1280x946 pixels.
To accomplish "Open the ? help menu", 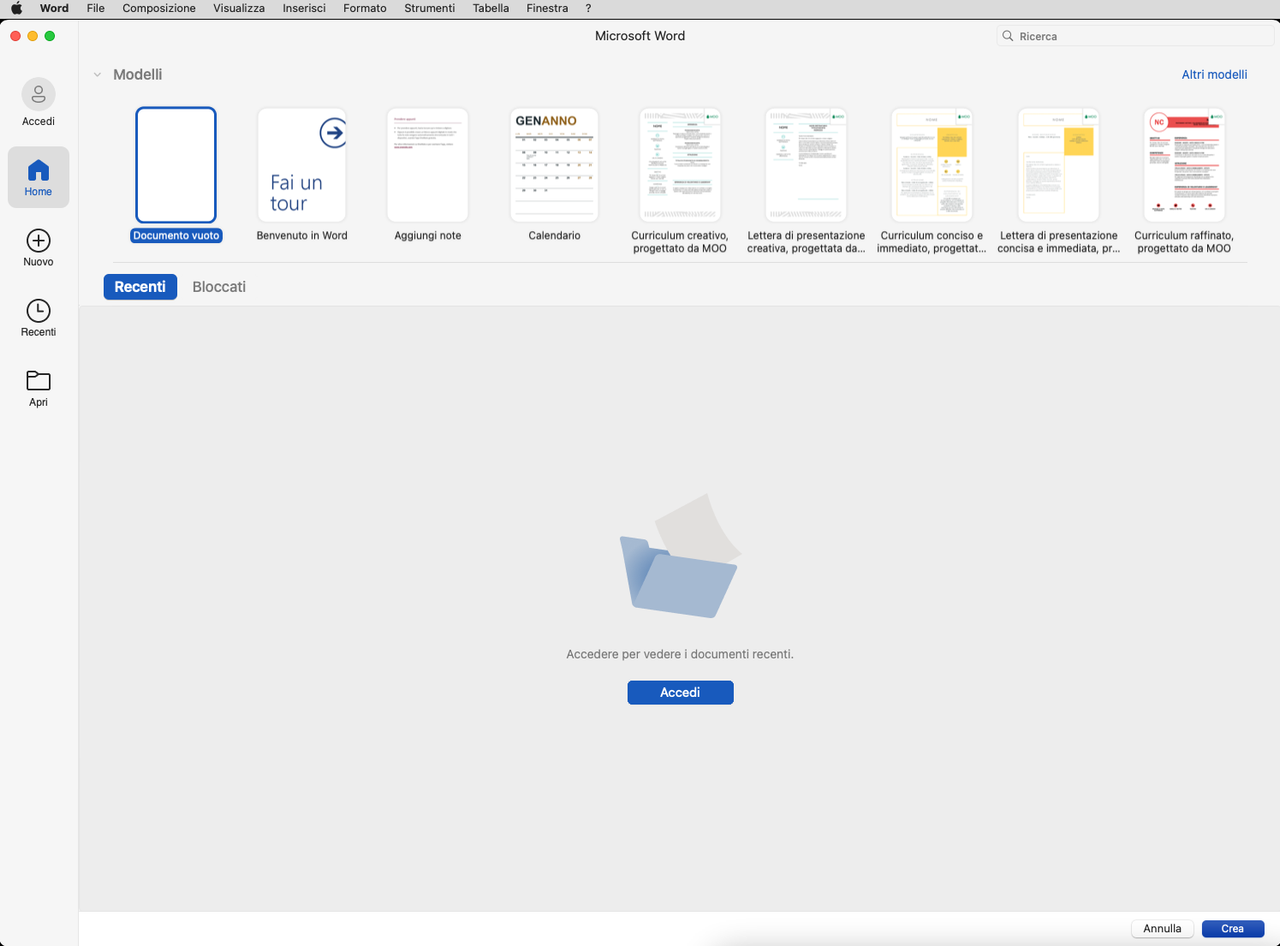I will pyautogui.click(x=588, y=8).
